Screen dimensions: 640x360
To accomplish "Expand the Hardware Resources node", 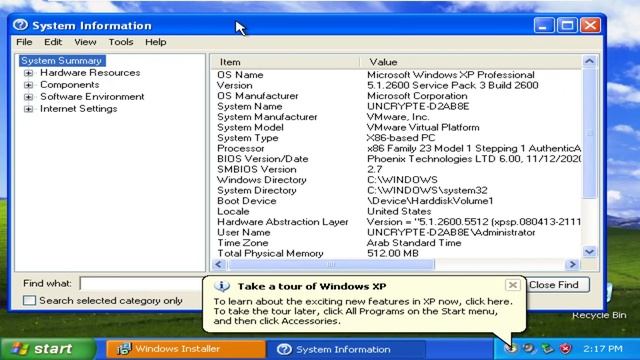I will tap(28, 73).
